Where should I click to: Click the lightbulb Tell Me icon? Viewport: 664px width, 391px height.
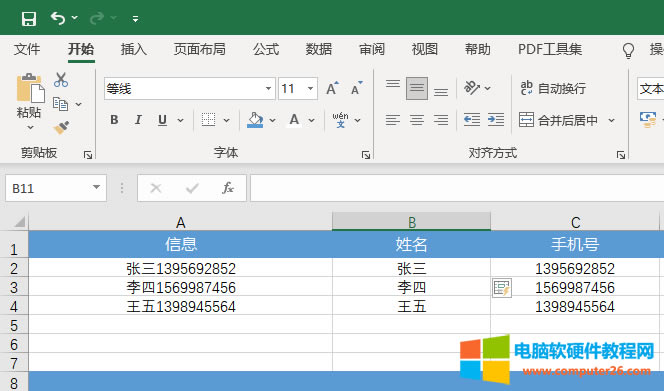pos(628,50)
